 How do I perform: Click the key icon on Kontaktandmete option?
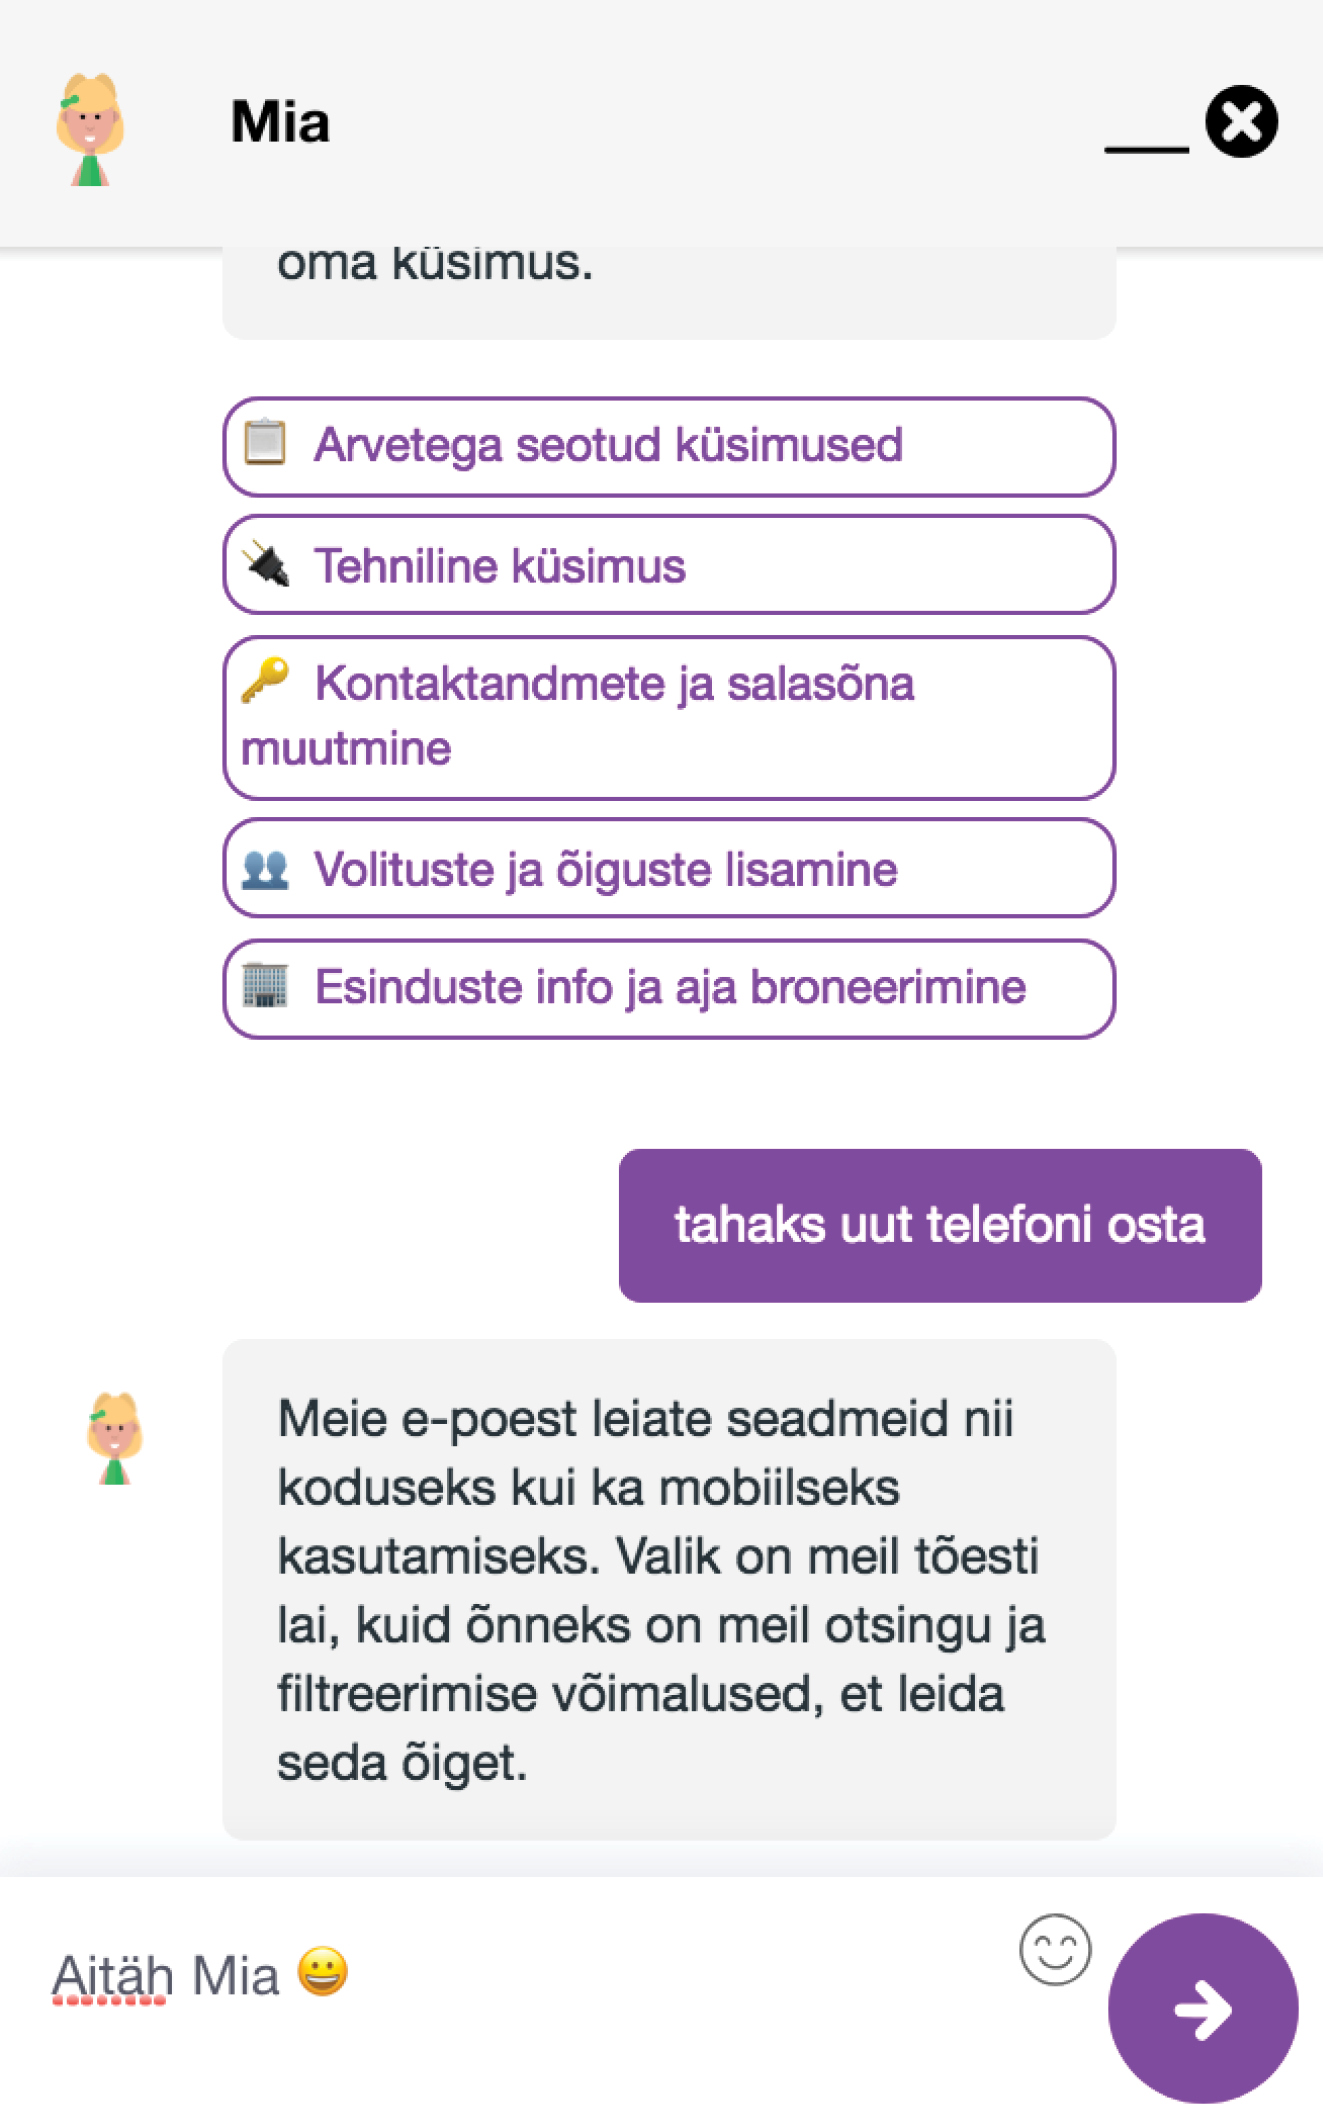pos(265,681)
